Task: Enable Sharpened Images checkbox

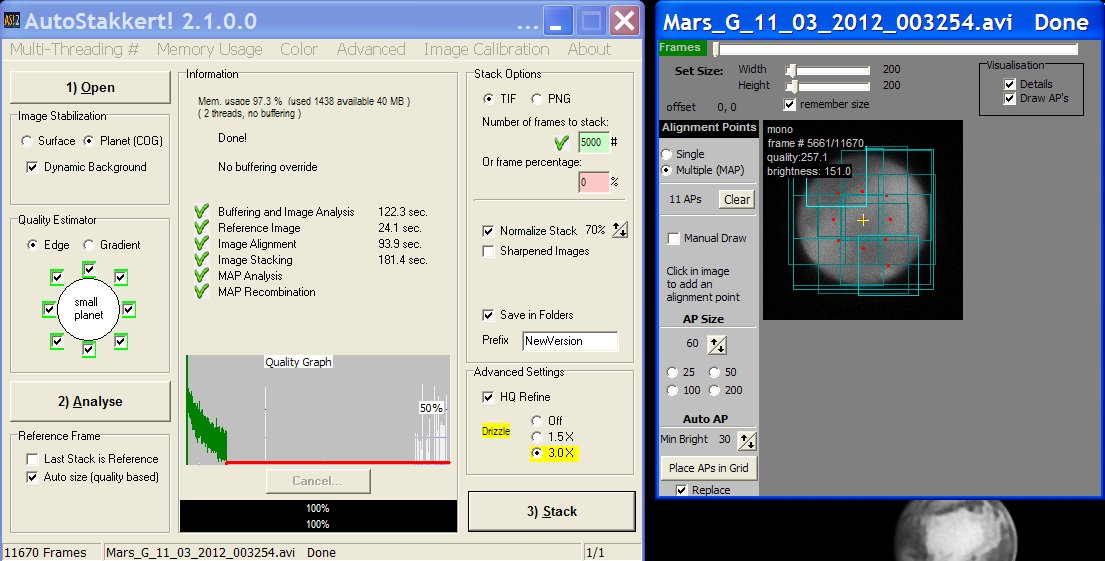Action: [488, 251]
